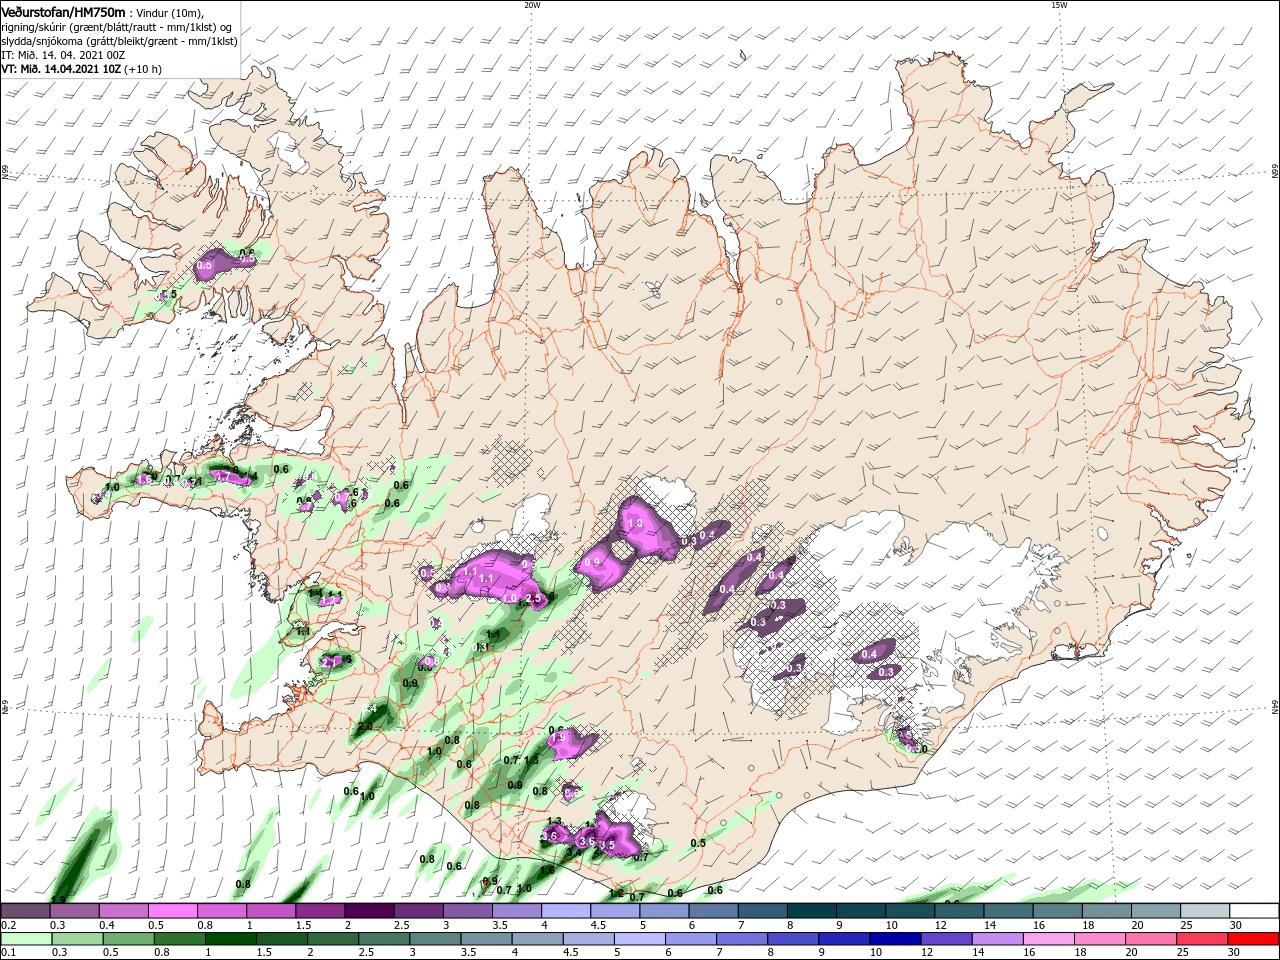Pick the lower rain scale swatch labeled 4

(x=536, y=939)
